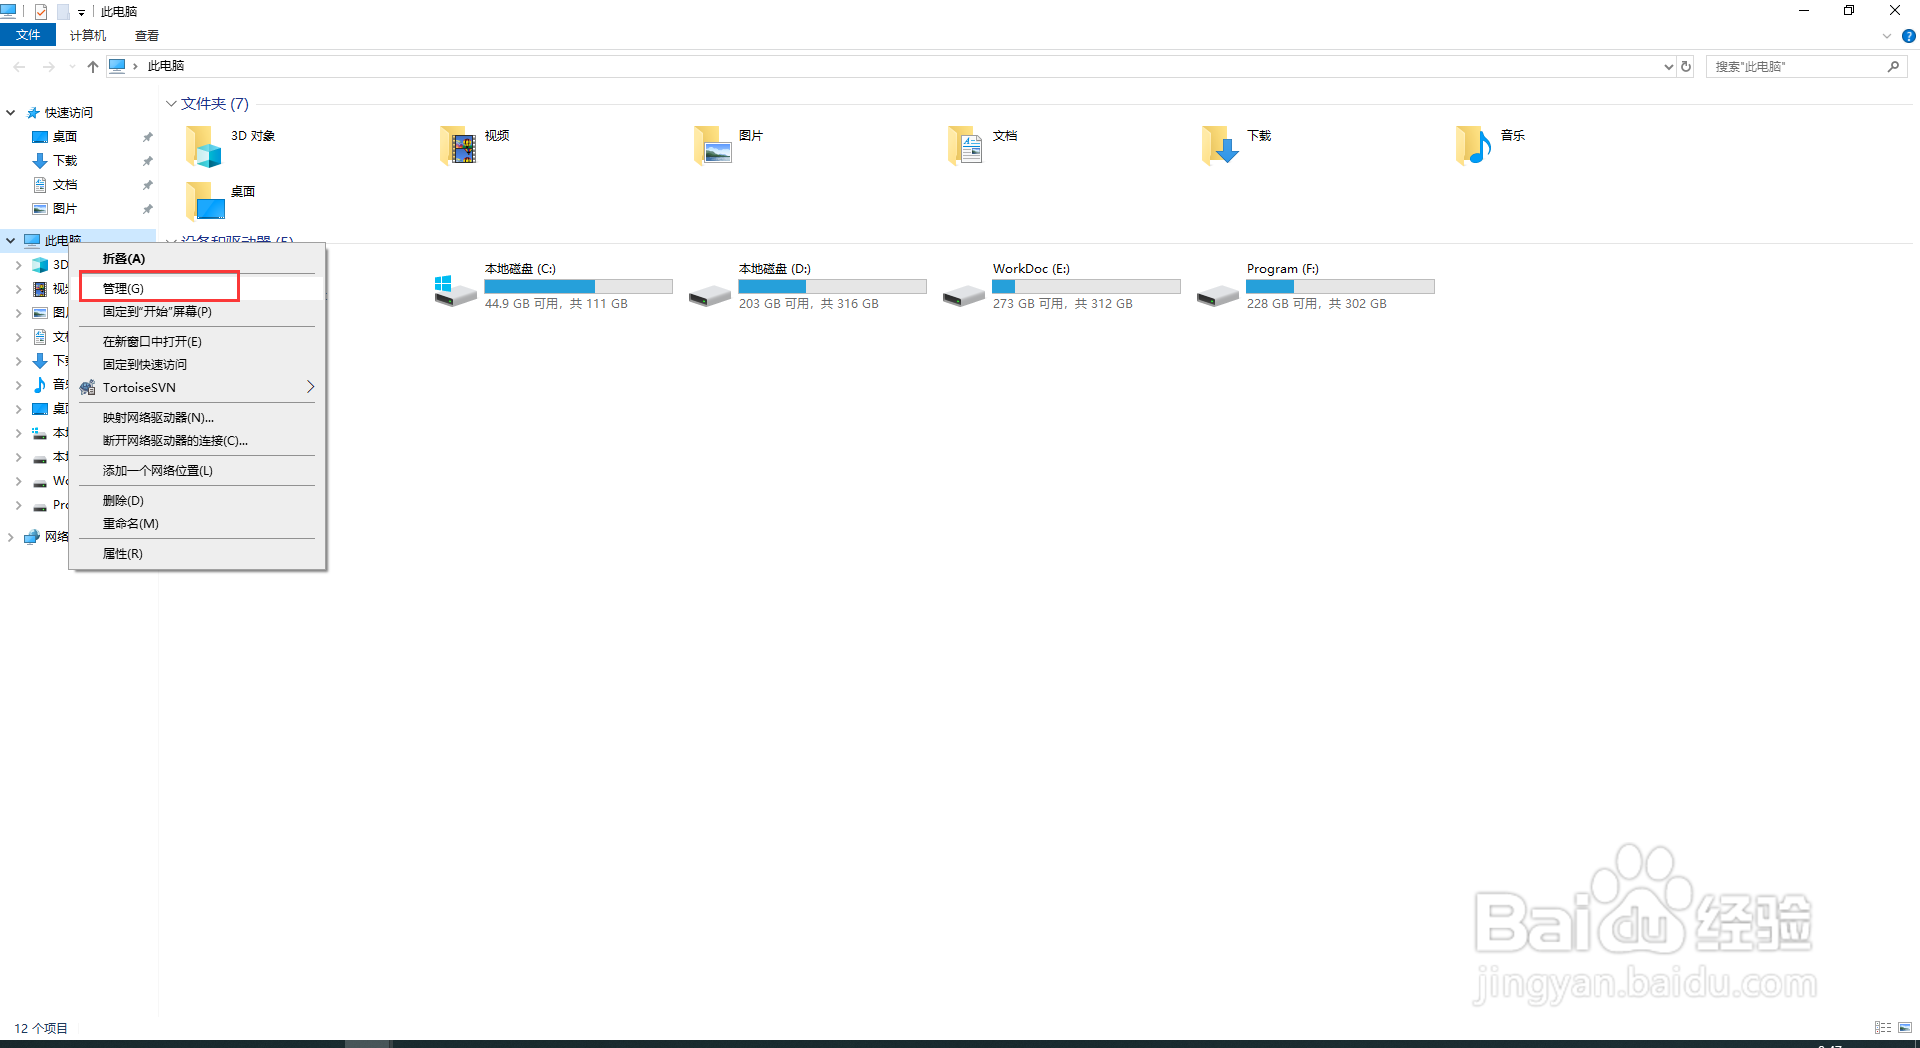Click the 文档 icon under quick access

tap(40, 185)
